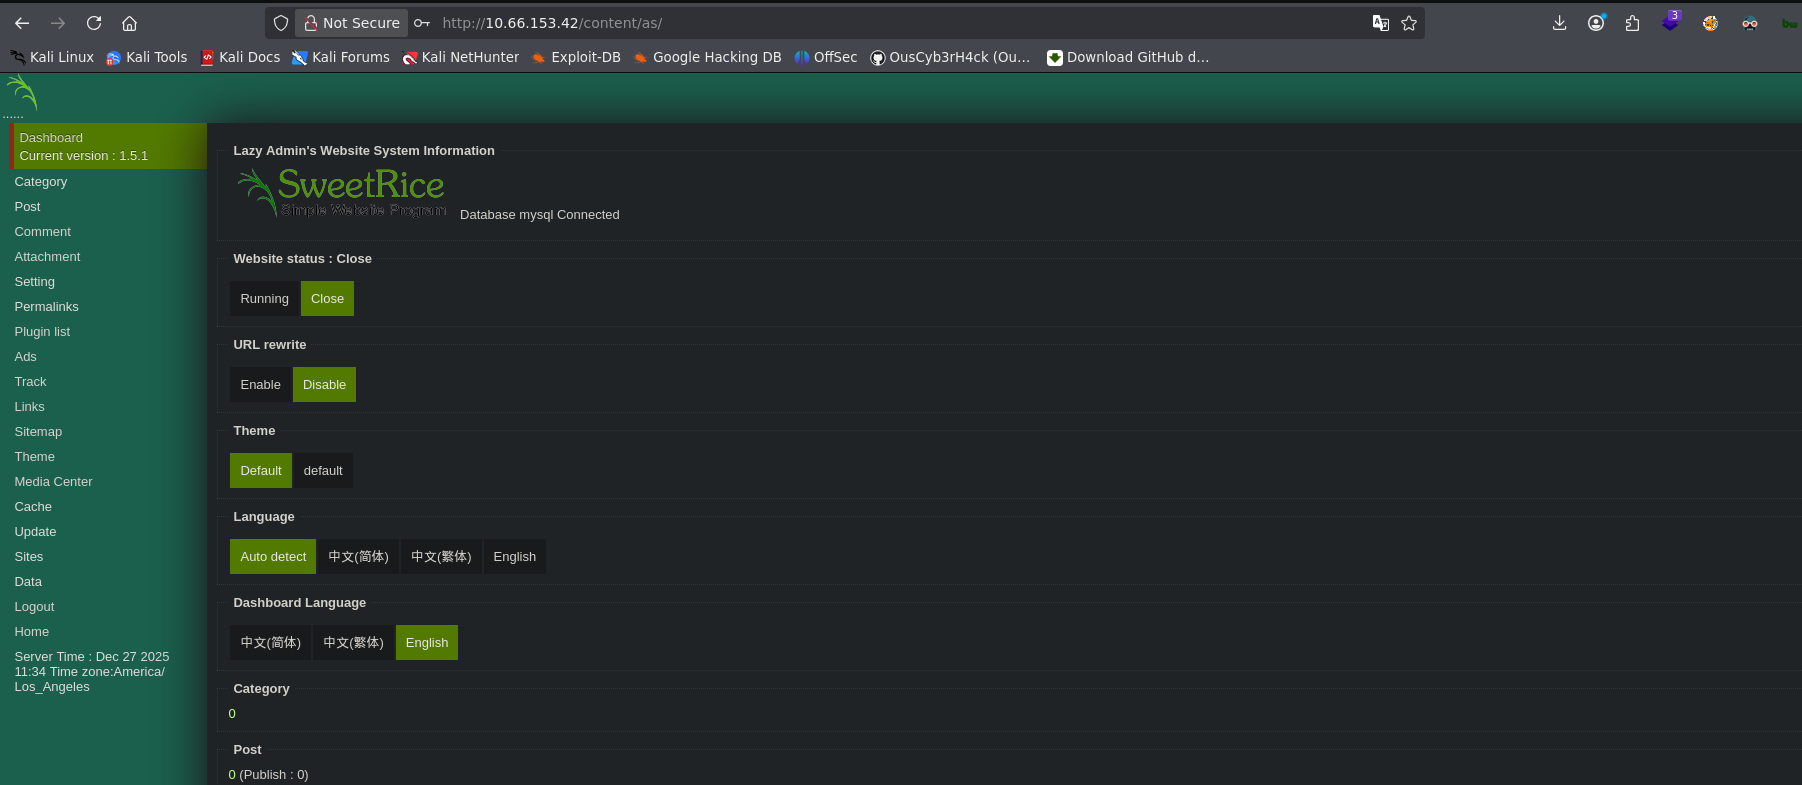Click the SweetRice Simple Website Program logo

tap(342, 191)
